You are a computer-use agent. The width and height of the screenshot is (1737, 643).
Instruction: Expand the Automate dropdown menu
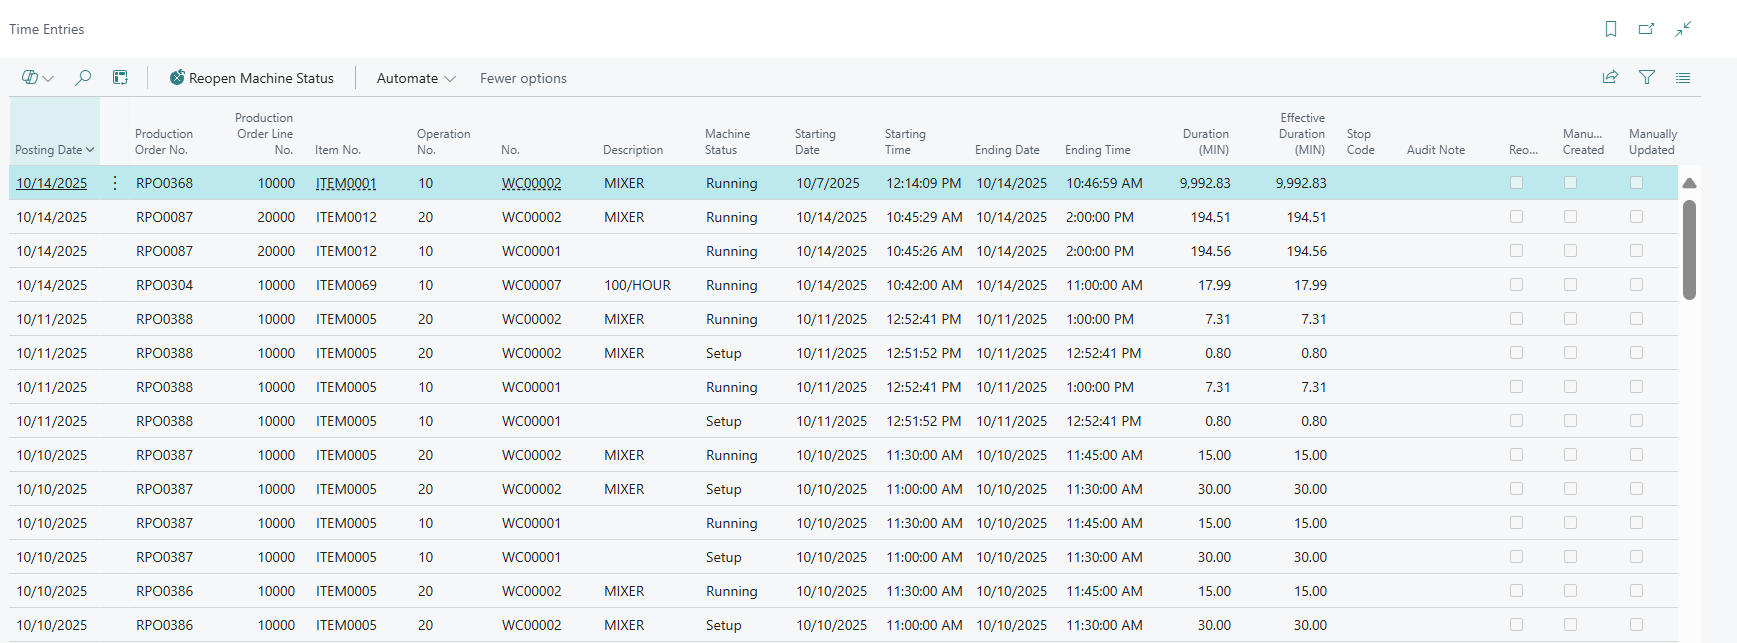416,78
